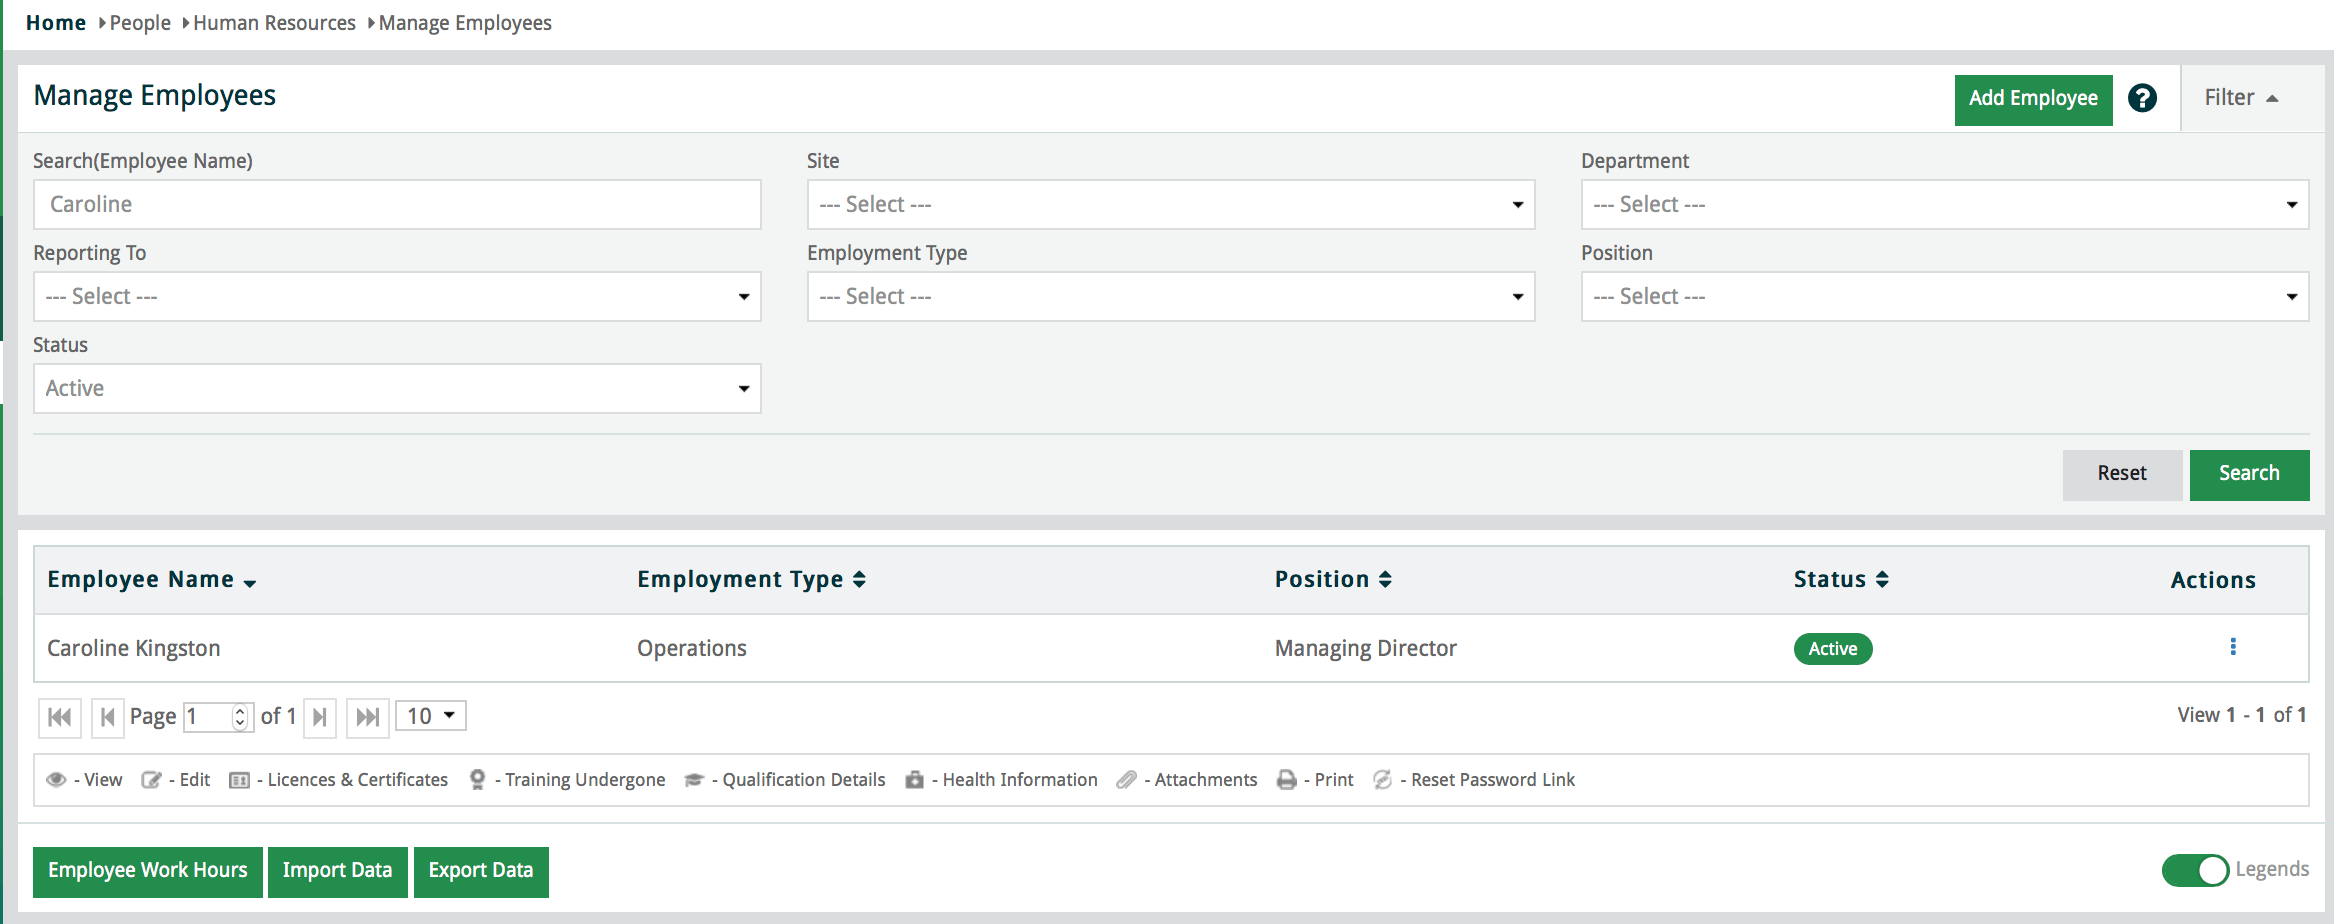Viewport: 2334px width, 924px height.
Task: Go to the first page of results
Action: pos(60,717)
